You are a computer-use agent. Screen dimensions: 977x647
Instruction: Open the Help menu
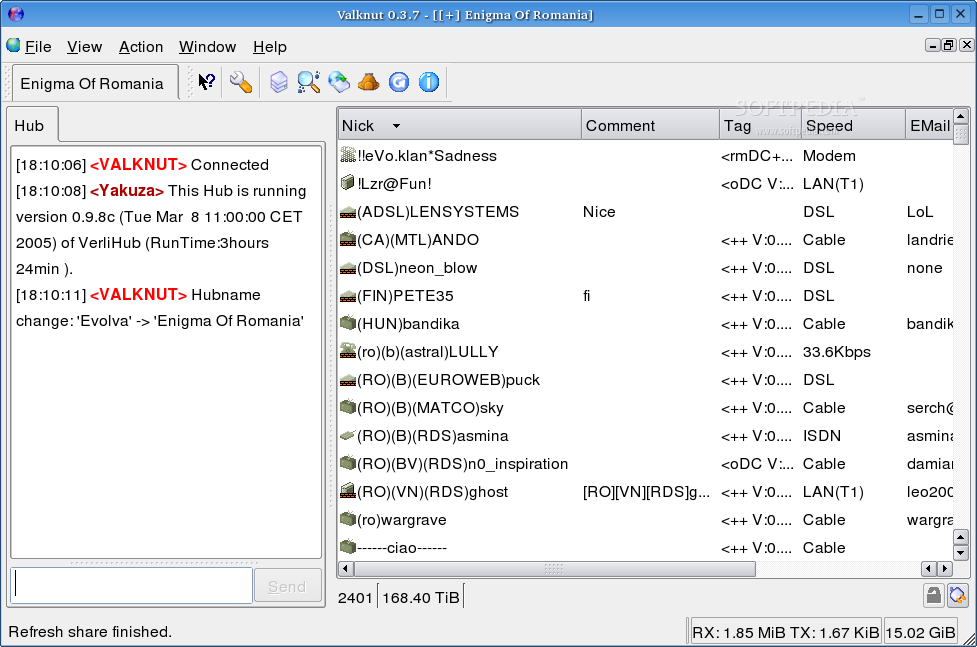pyautogui.click(x=270, y=47)
